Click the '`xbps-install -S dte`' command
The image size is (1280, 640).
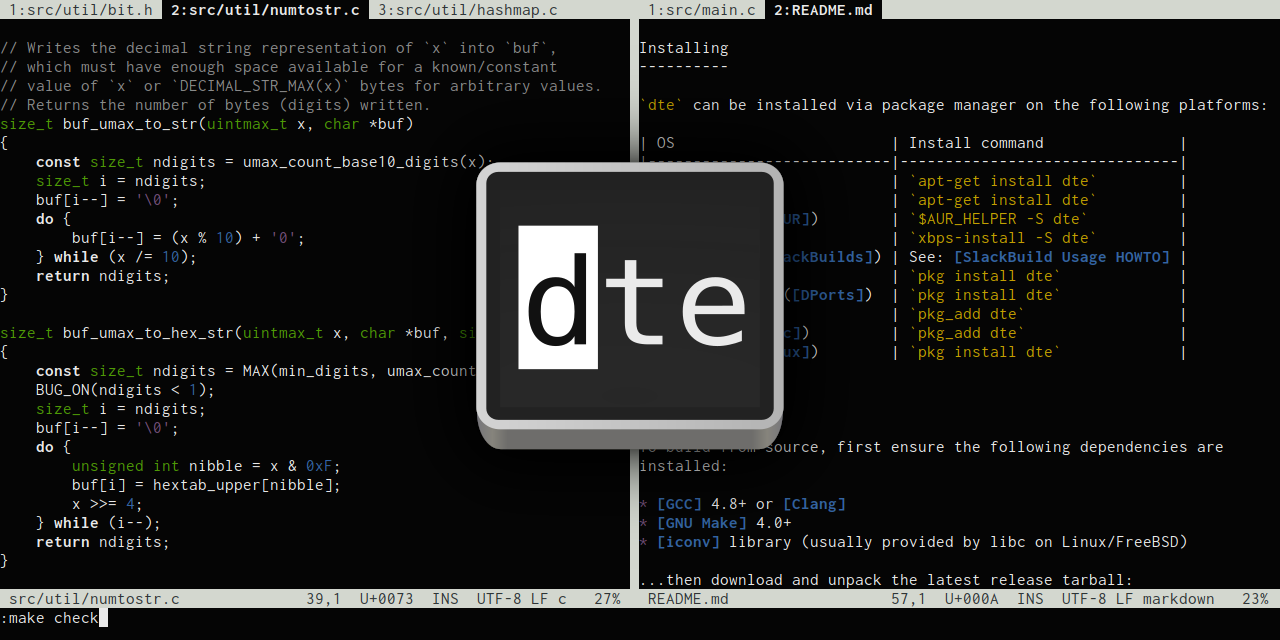pyautogui.click(x=1003, y=238)
